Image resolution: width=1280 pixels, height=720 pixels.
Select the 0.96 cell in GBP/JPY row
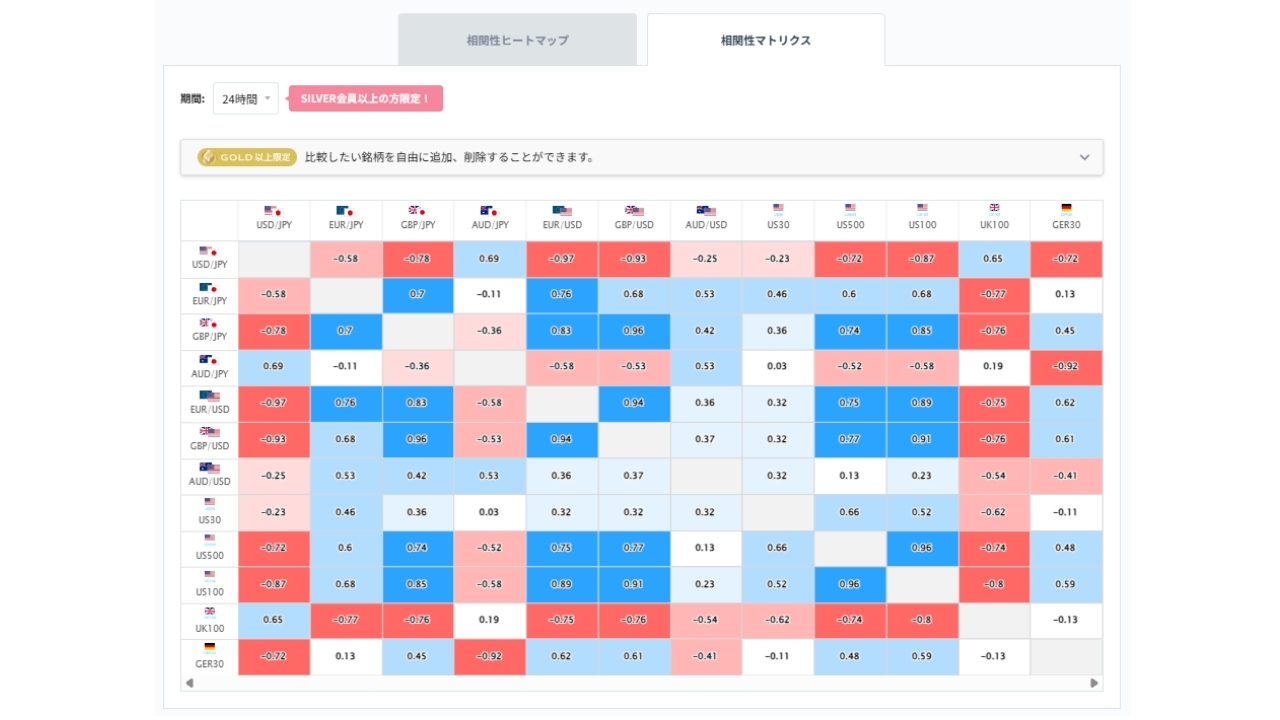click(634, 331)
